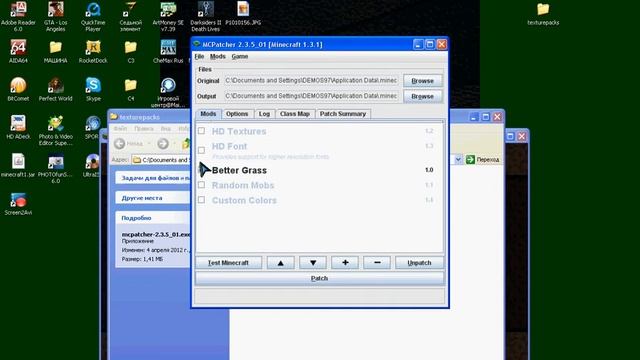This screenshot has height=360, width=640.
Task: Expand Задачи для файлов и папок panel
Action: pyautogui.click(x=153, y=178)
